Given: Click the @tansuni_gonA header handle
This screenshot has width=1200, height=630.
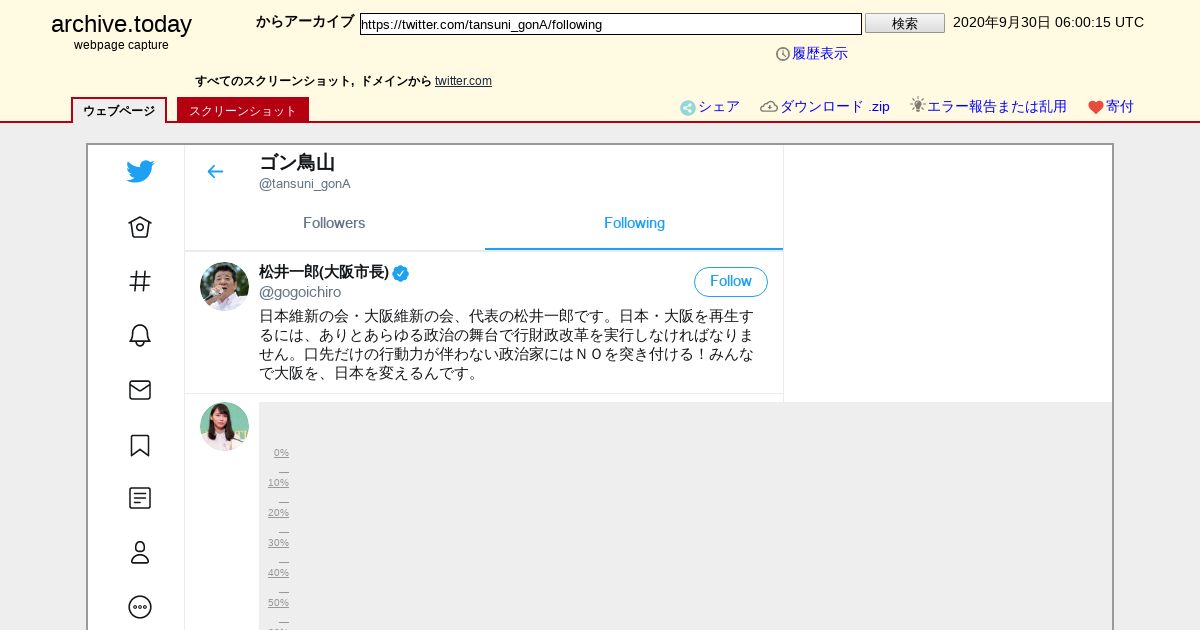Looking at the screenshot, I should pyautogui.click(x=305, y=184).
